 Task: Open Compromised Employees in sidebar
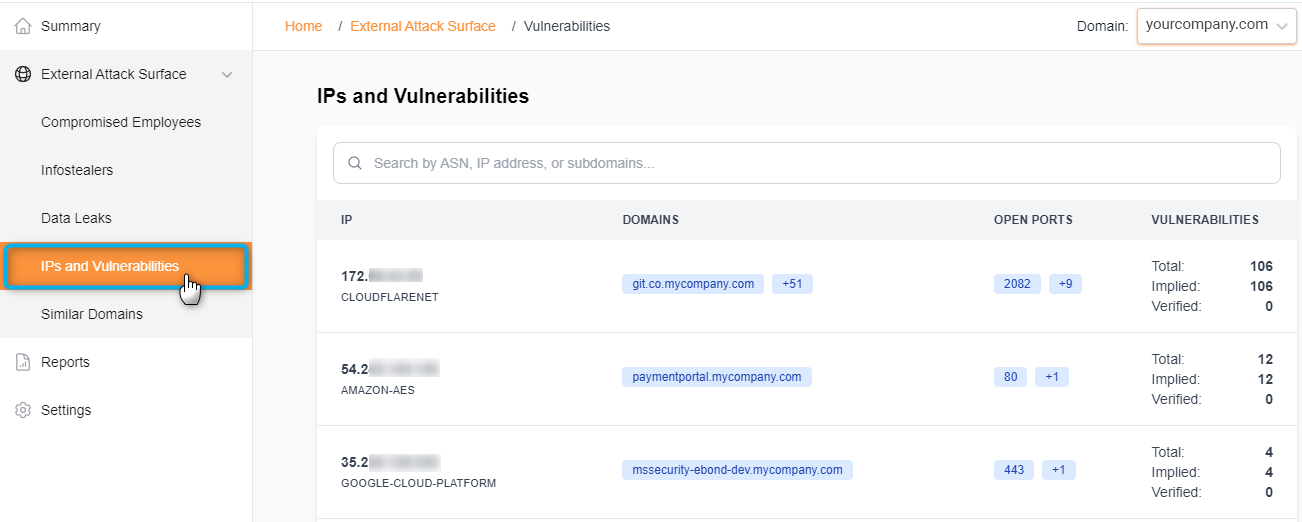pyautogui.click(x=121, y=122)
